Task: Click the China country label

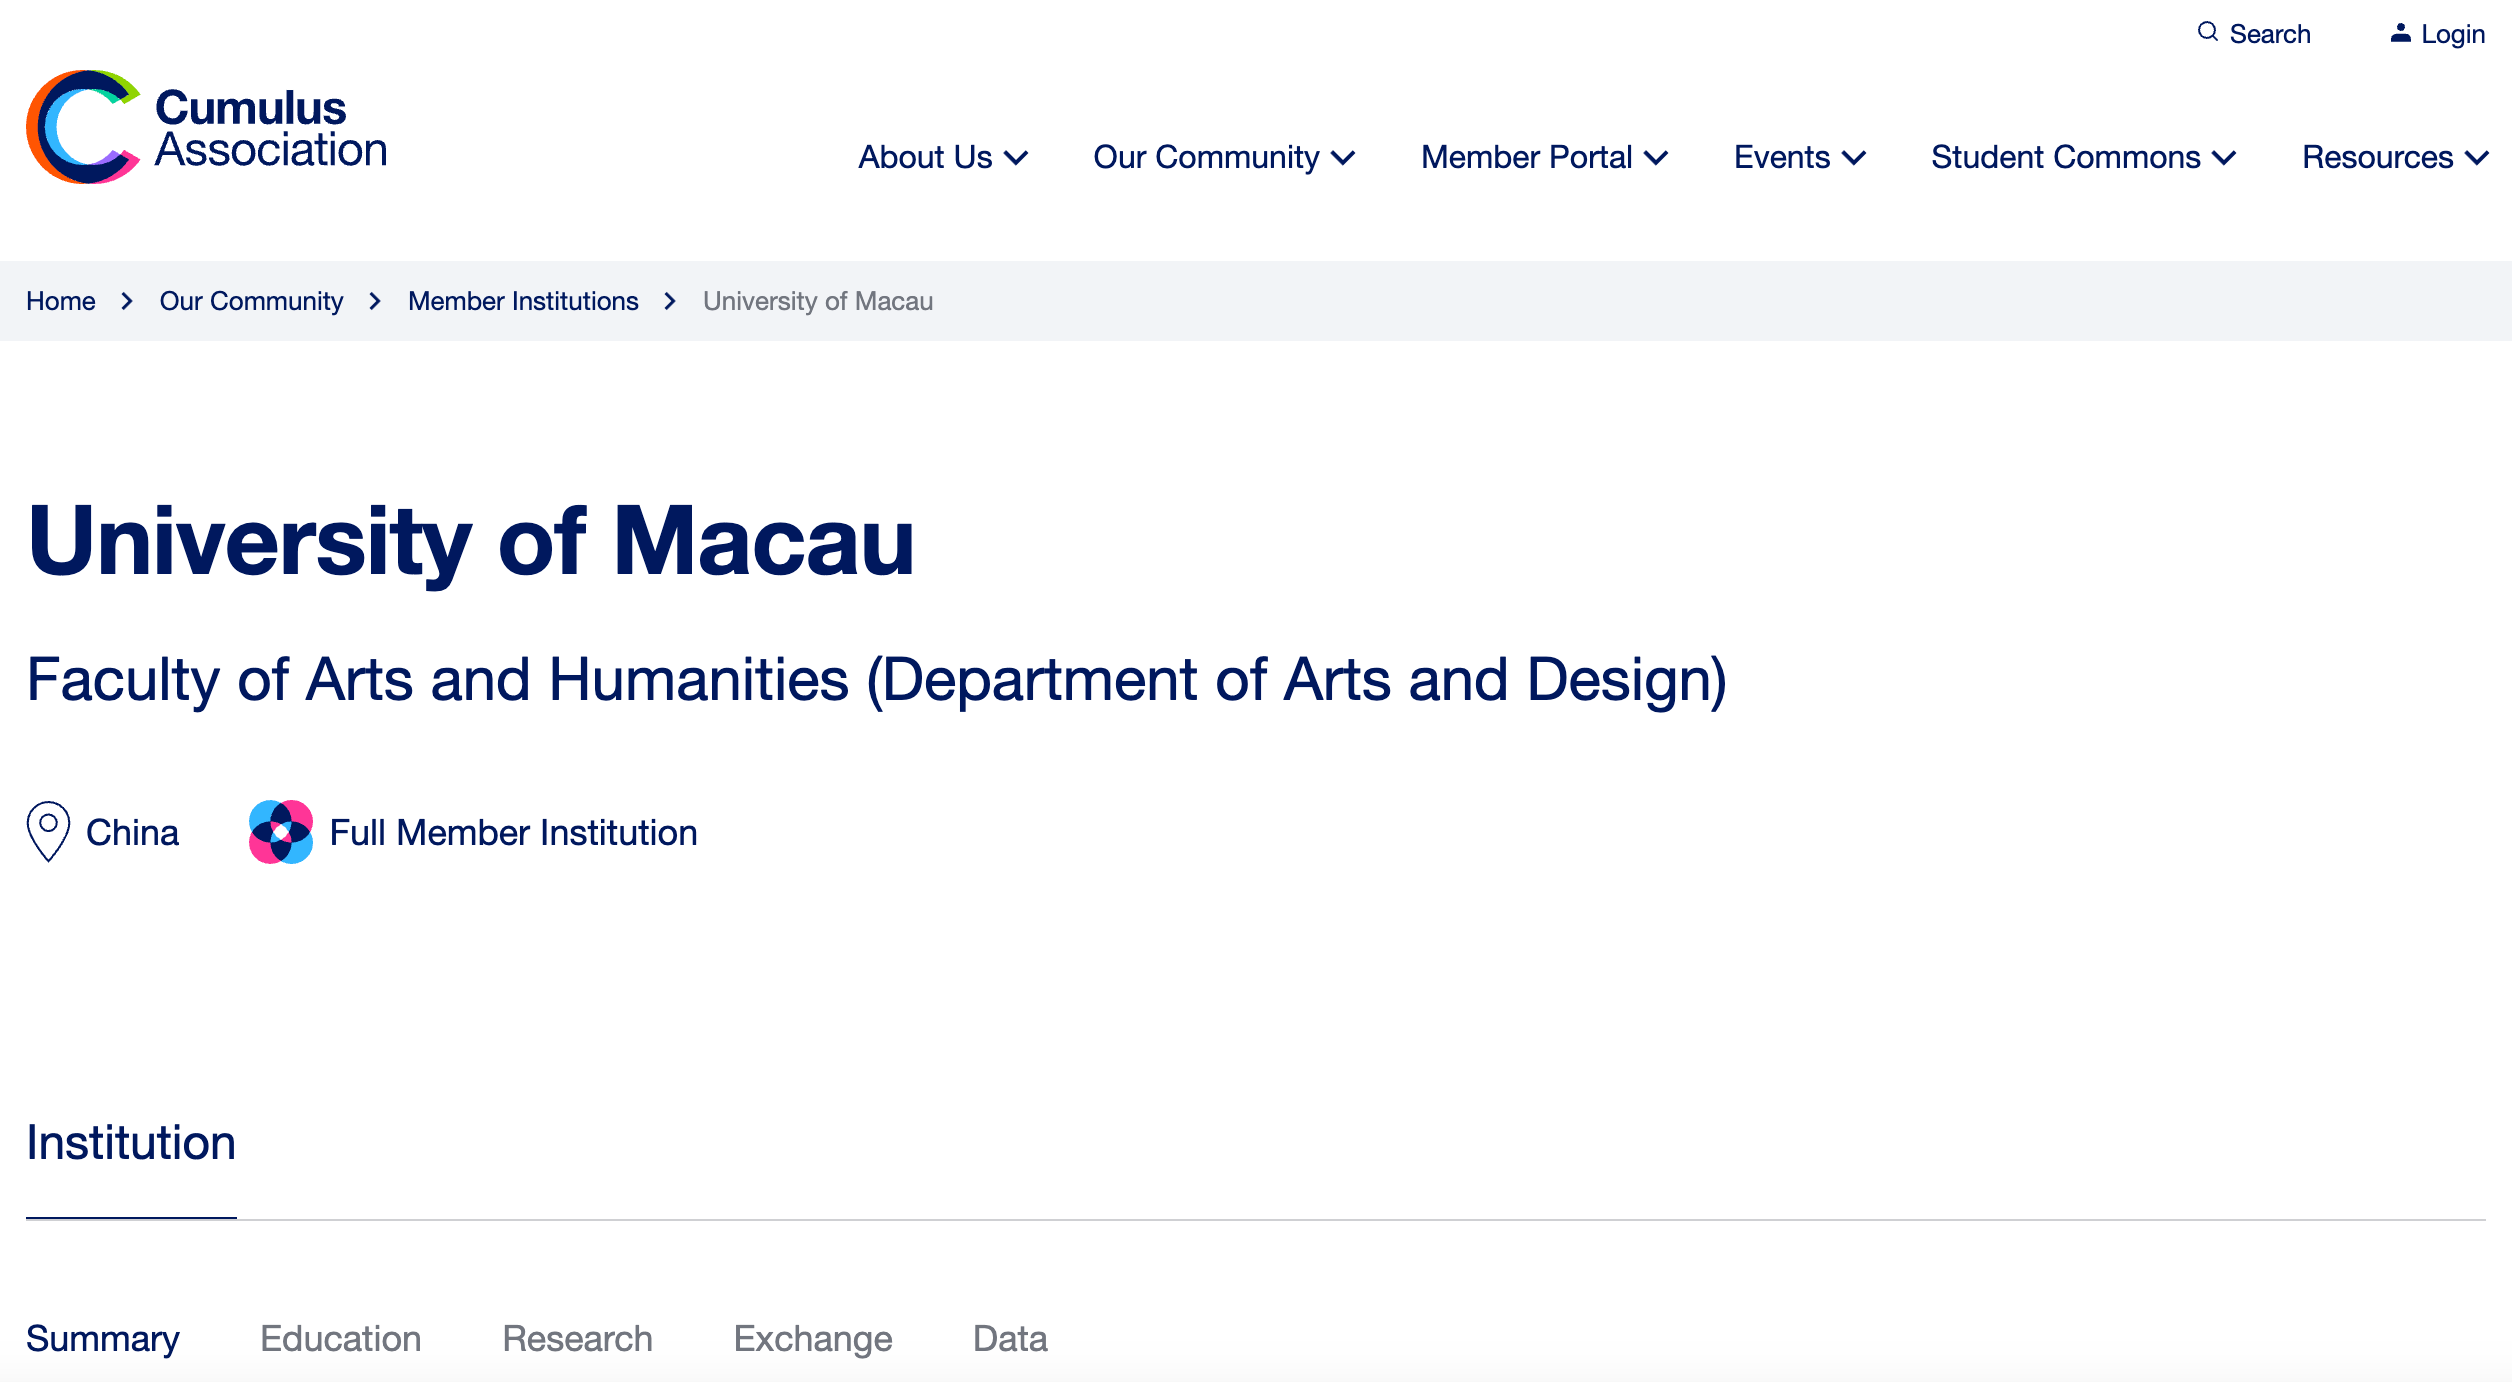Action: coord(132,832)
